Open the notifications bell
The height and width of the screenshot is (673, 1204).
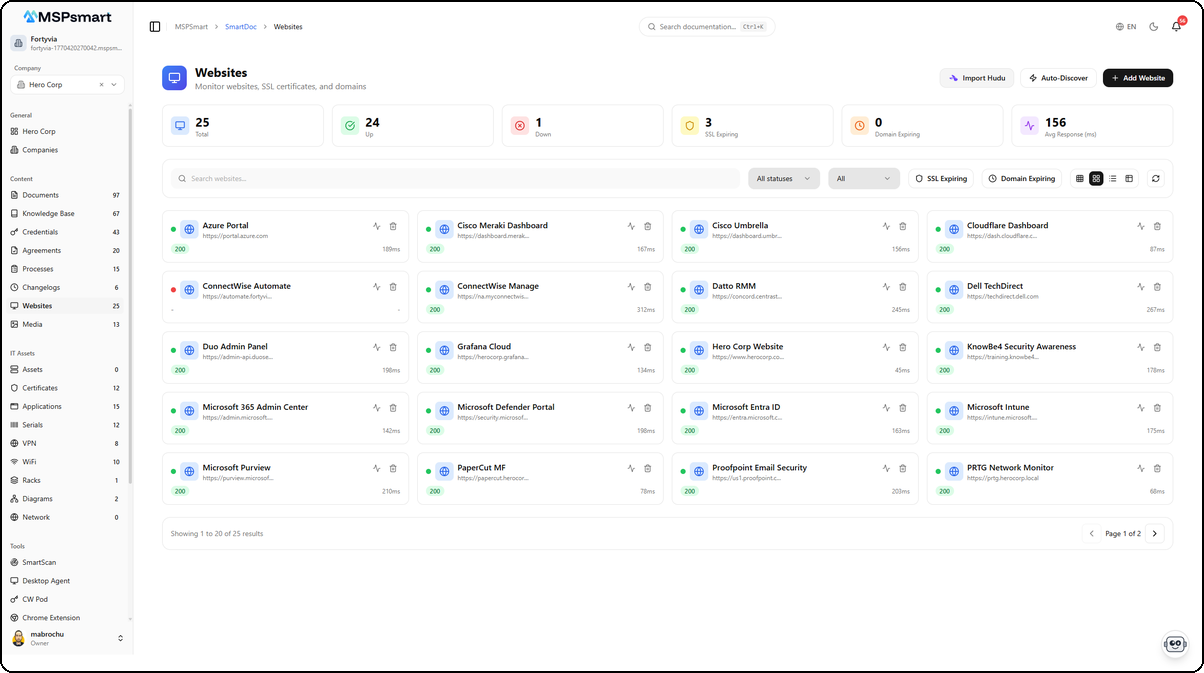(1178, 27)
